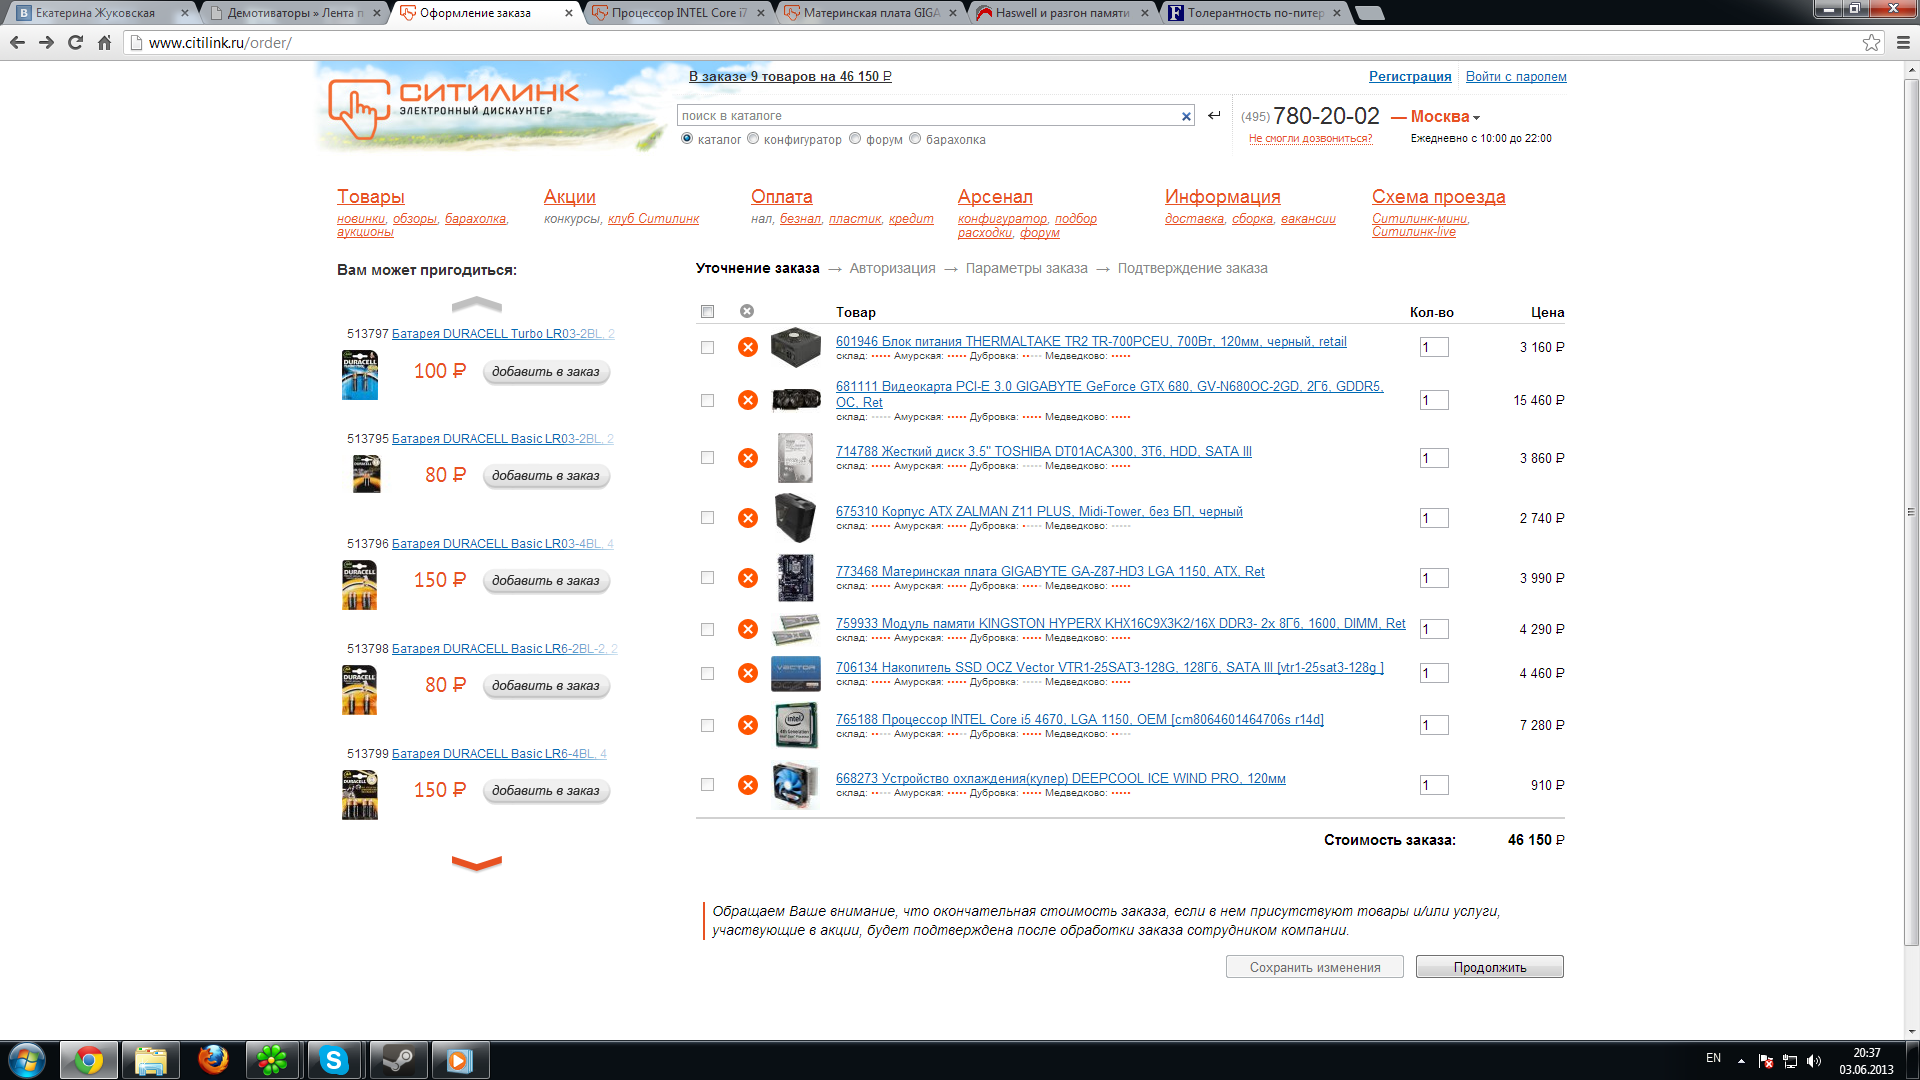Screen dimensions: 1920x1080
Task: Add Duracell Turbo LR03 battery to order
Action: click(545, 372)
